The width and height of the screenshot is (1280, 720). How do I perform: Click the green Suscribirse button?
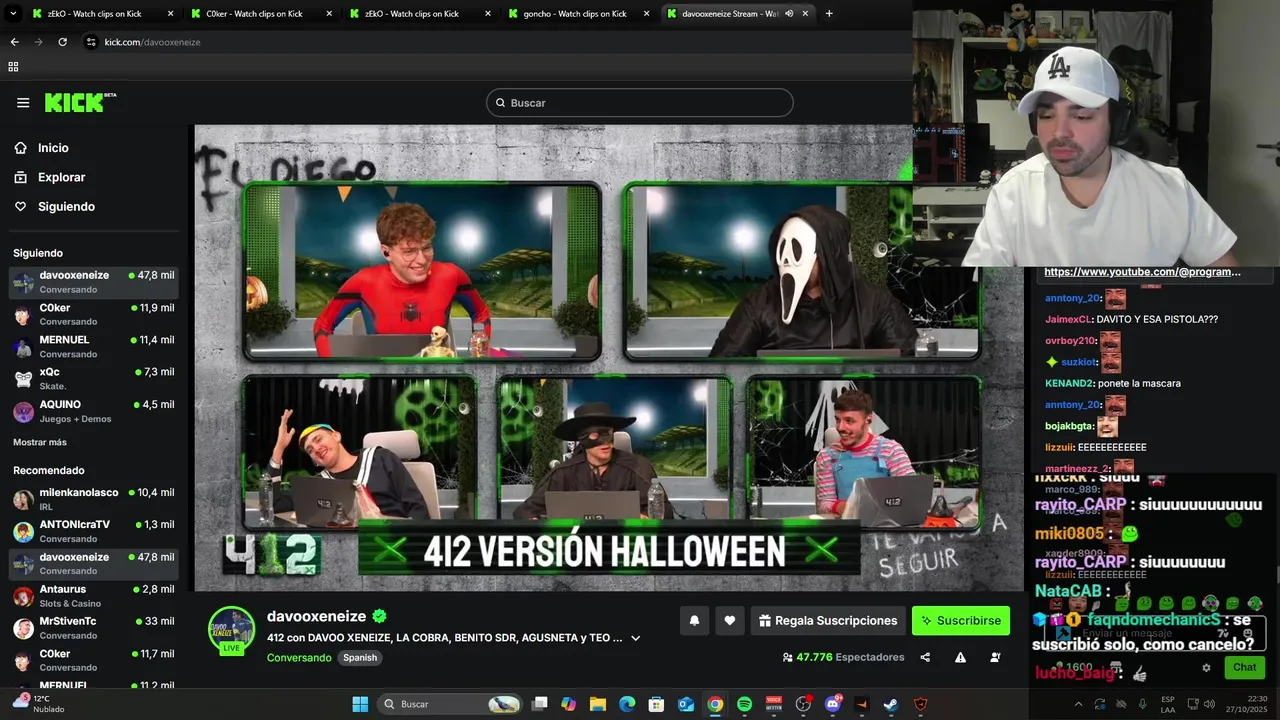pos(961,621)
